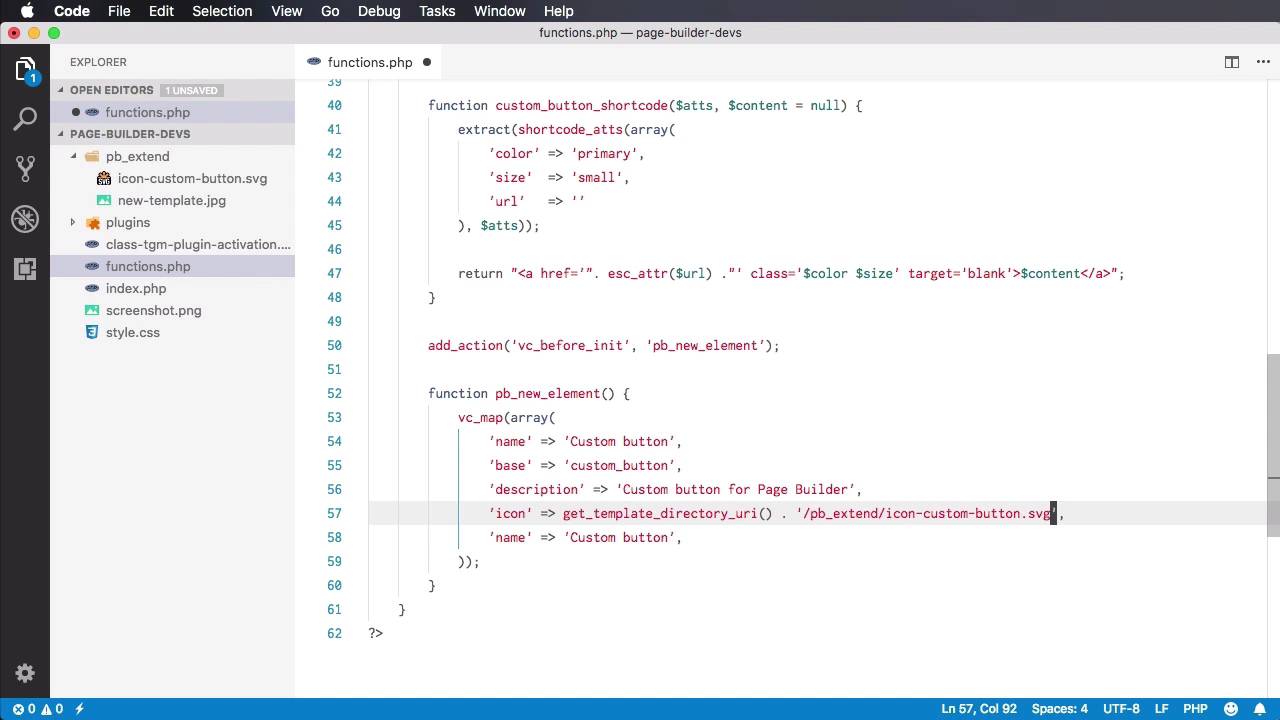This screenshot has width=1280, height=720.
Task: Change language mode via PHP item
Action: [1195, 709]
